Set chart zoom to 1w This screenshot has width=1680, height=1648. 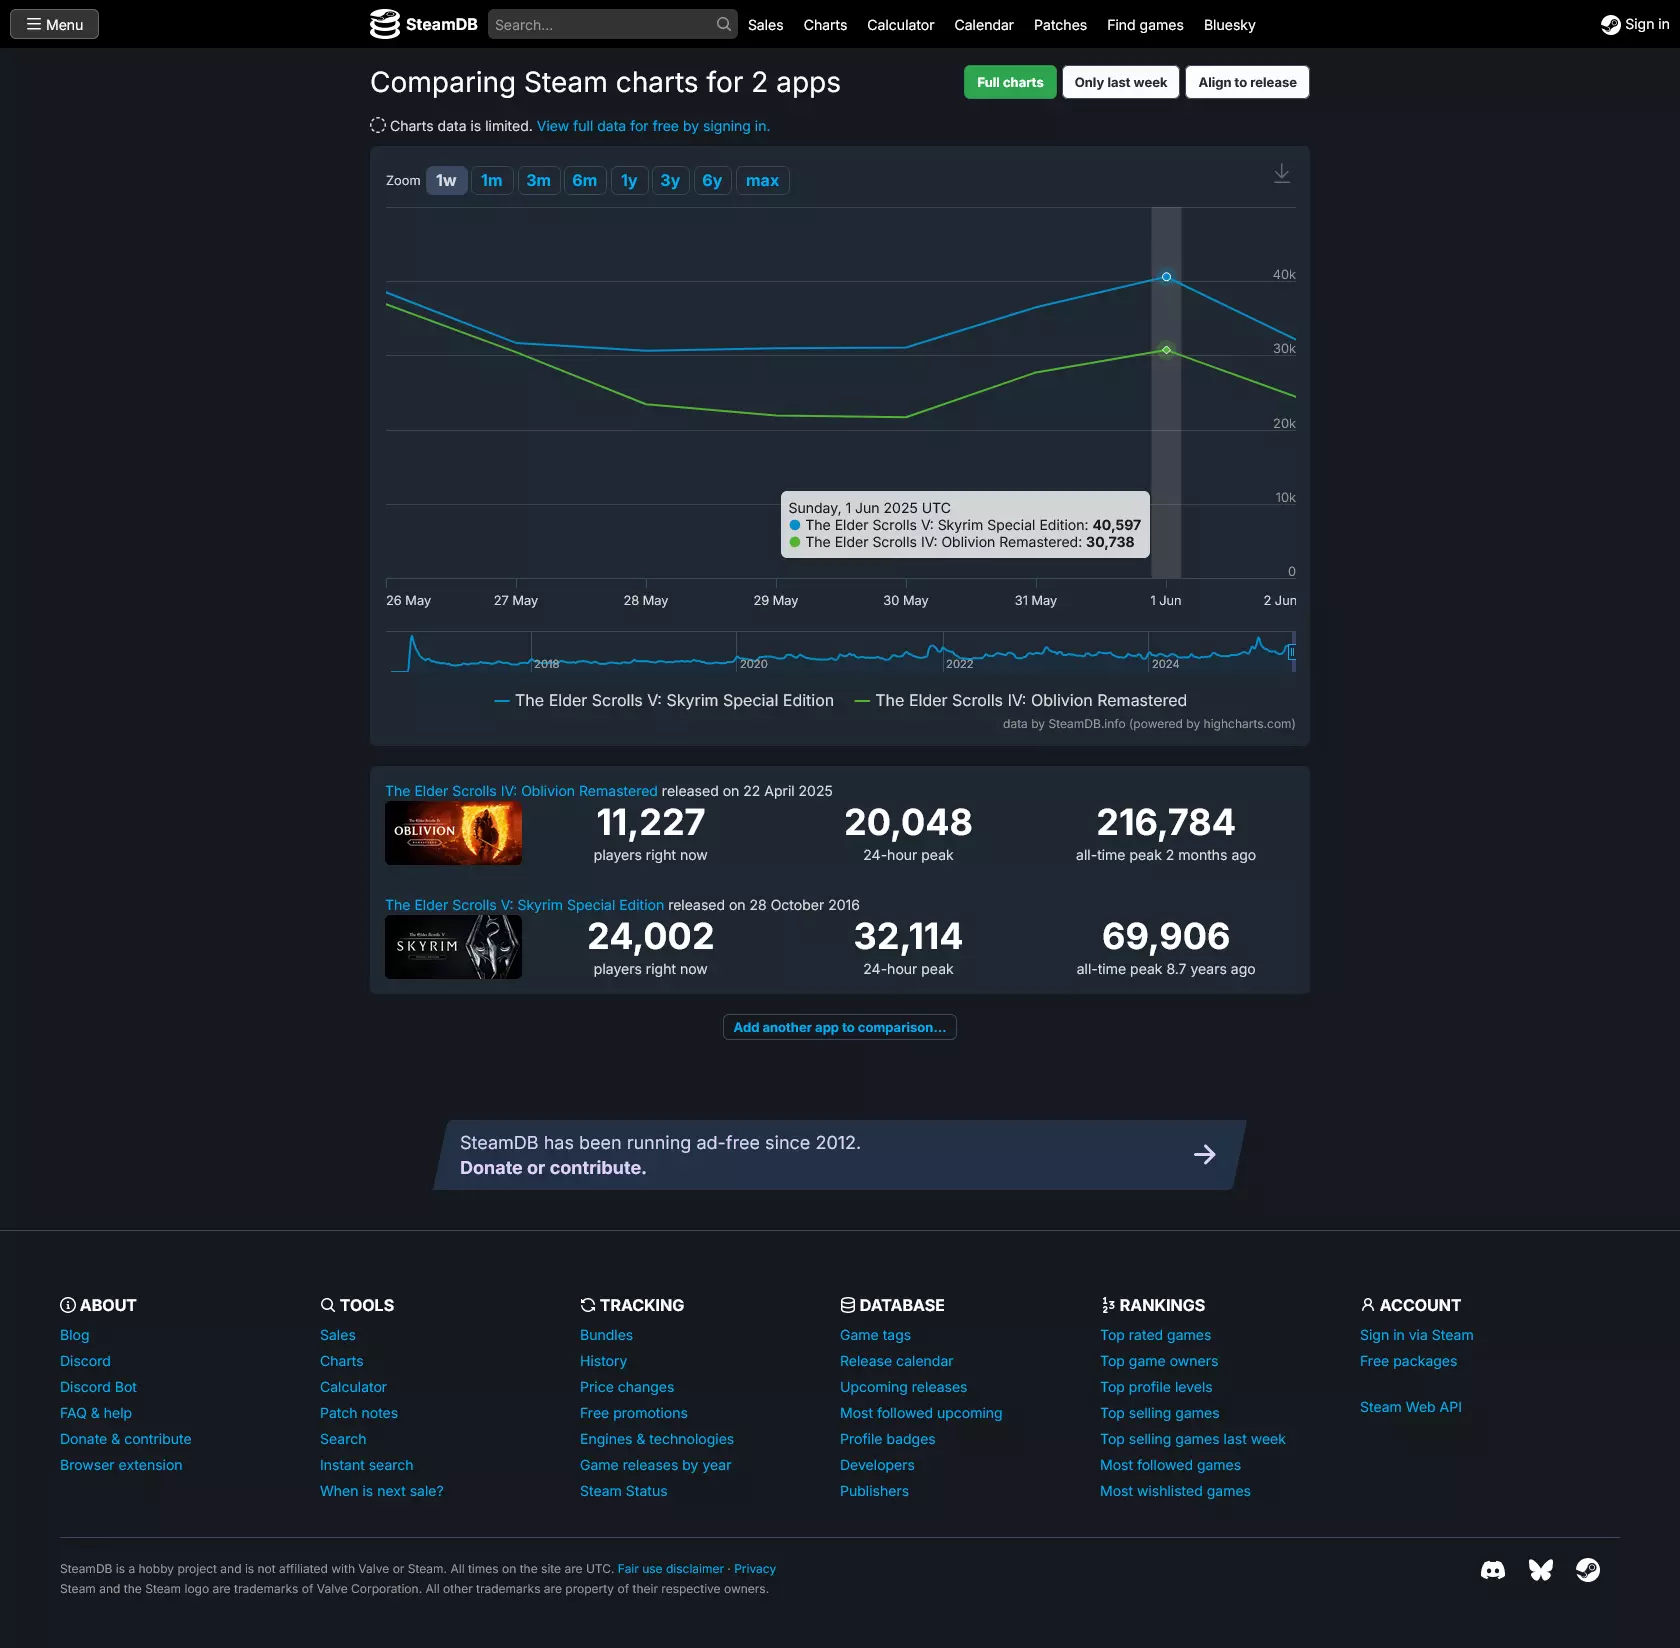pos(446,181)
